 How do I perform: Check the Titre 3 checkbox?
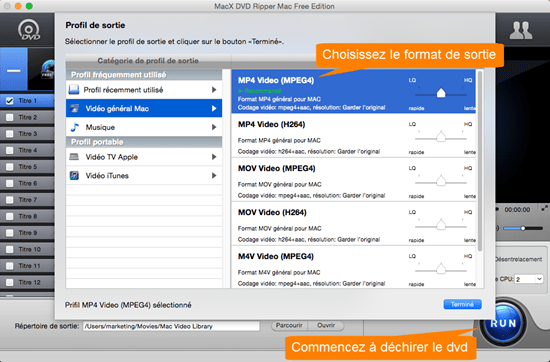(9, 134)
